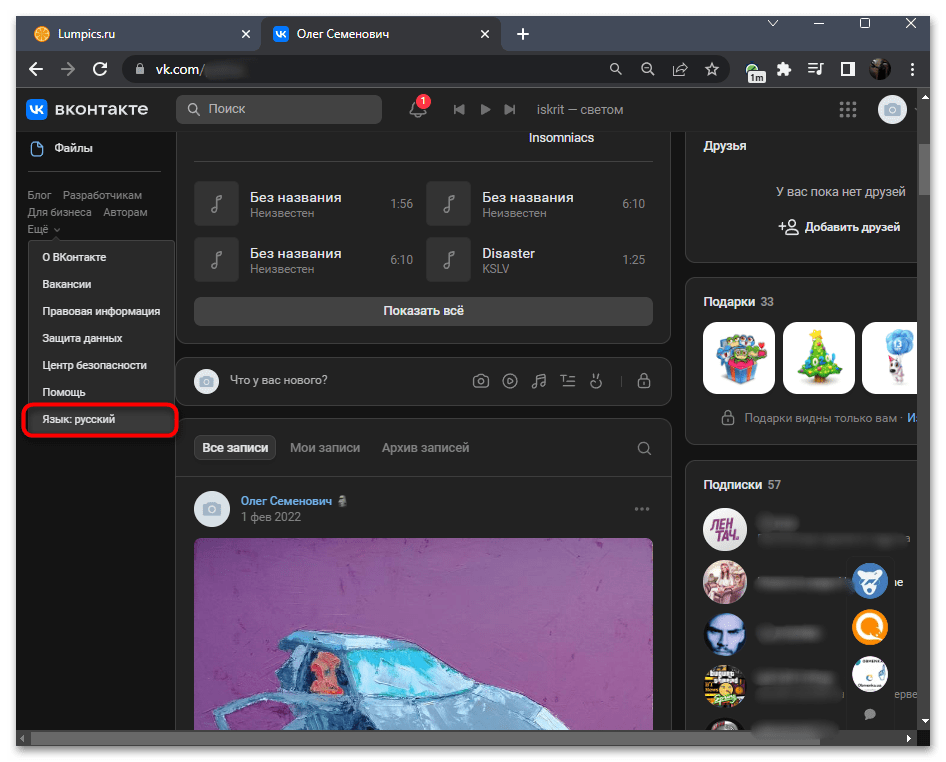The height and width of the screenshot is (762, 946).
Task: Open a new browser tab
Action: point(523,34)
